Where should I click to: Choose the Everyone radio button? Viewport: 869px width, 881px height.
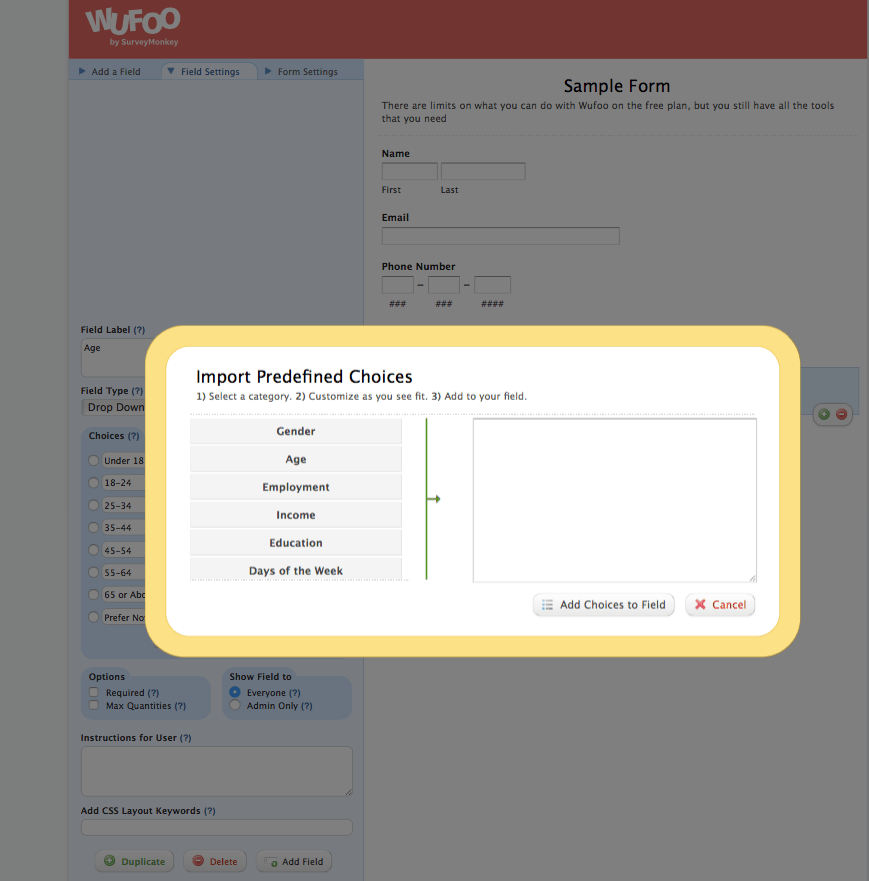(235, 692)
